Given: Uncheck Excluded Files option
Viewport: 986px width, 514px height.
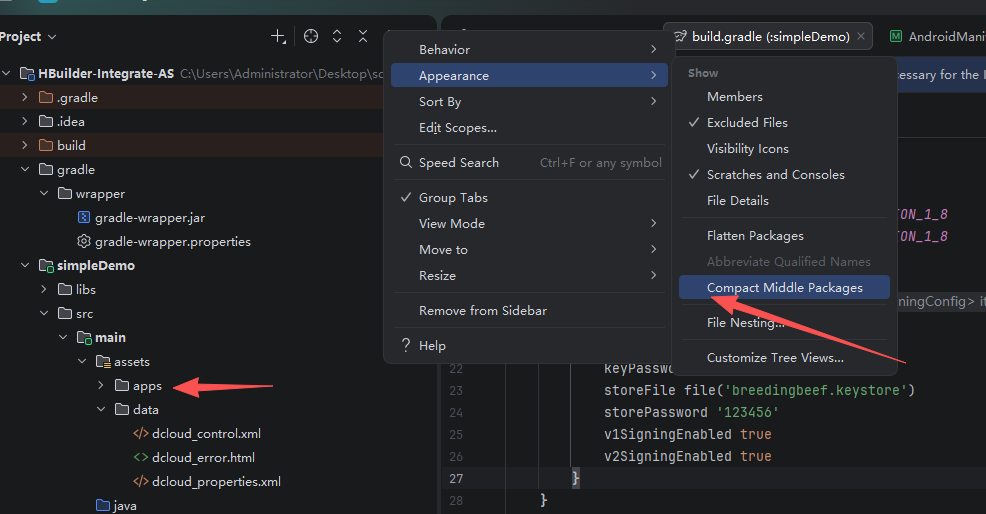Looking at the screenshot, I should coord(785,123).
